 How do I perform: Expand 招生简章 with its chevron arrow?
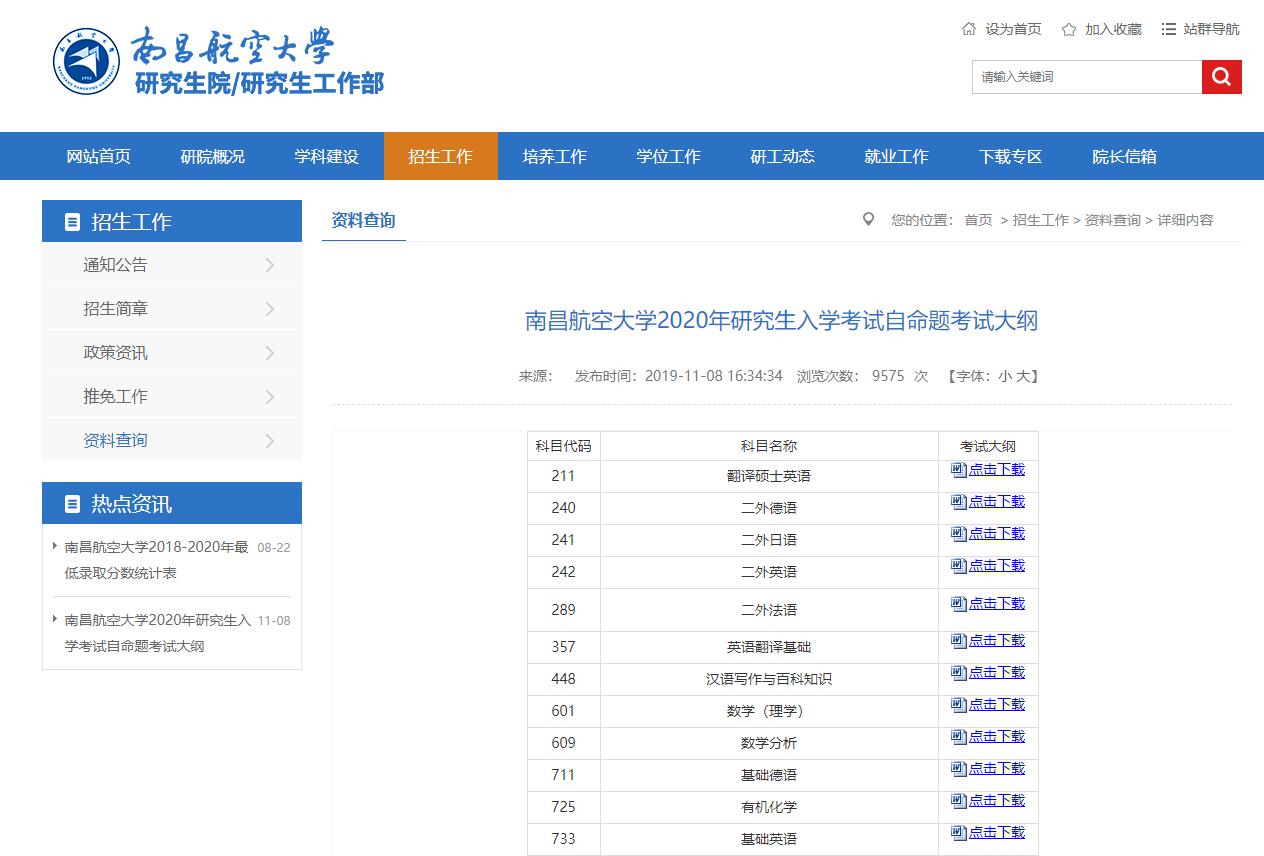point(269,309)
